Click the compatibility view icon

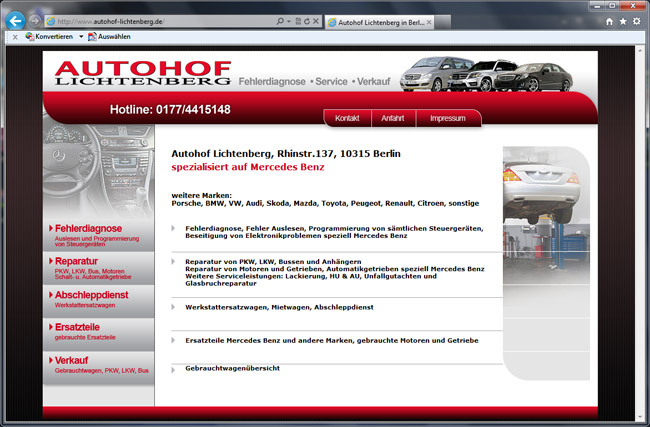point(298,21)
